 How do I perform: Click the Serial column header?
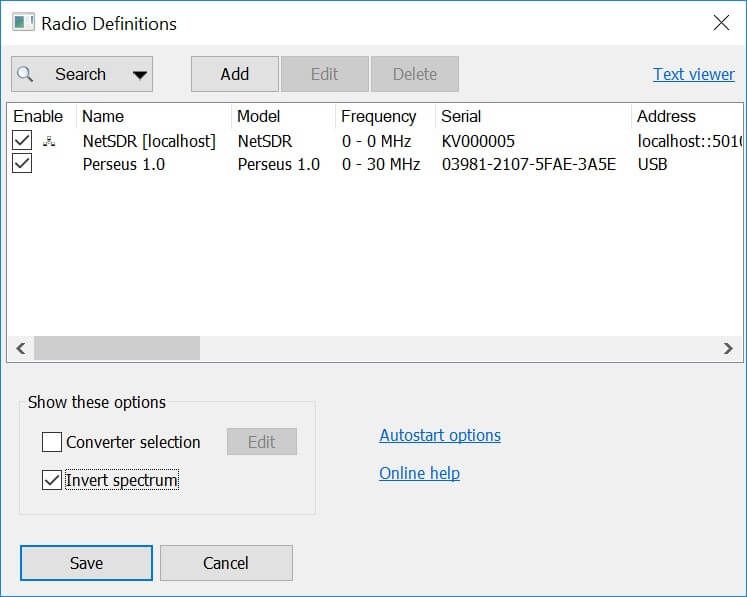[x=461, y=116]
